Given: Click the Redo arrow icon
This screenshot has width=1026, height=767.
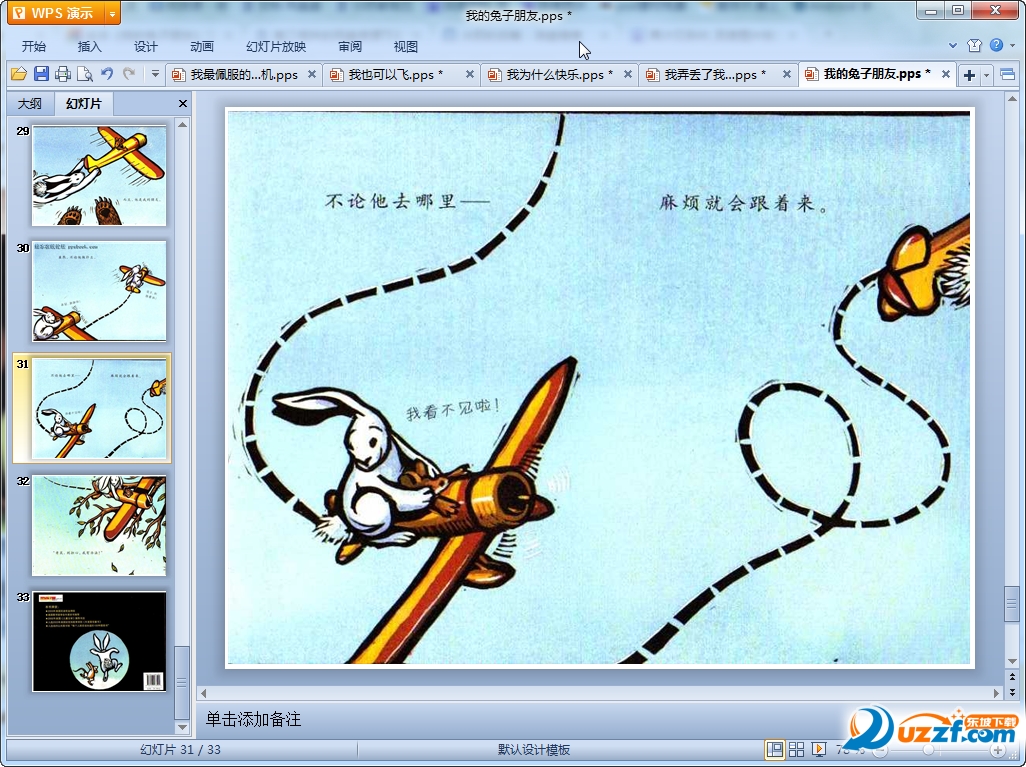Looking at the screenshot, I should point(129,74).
